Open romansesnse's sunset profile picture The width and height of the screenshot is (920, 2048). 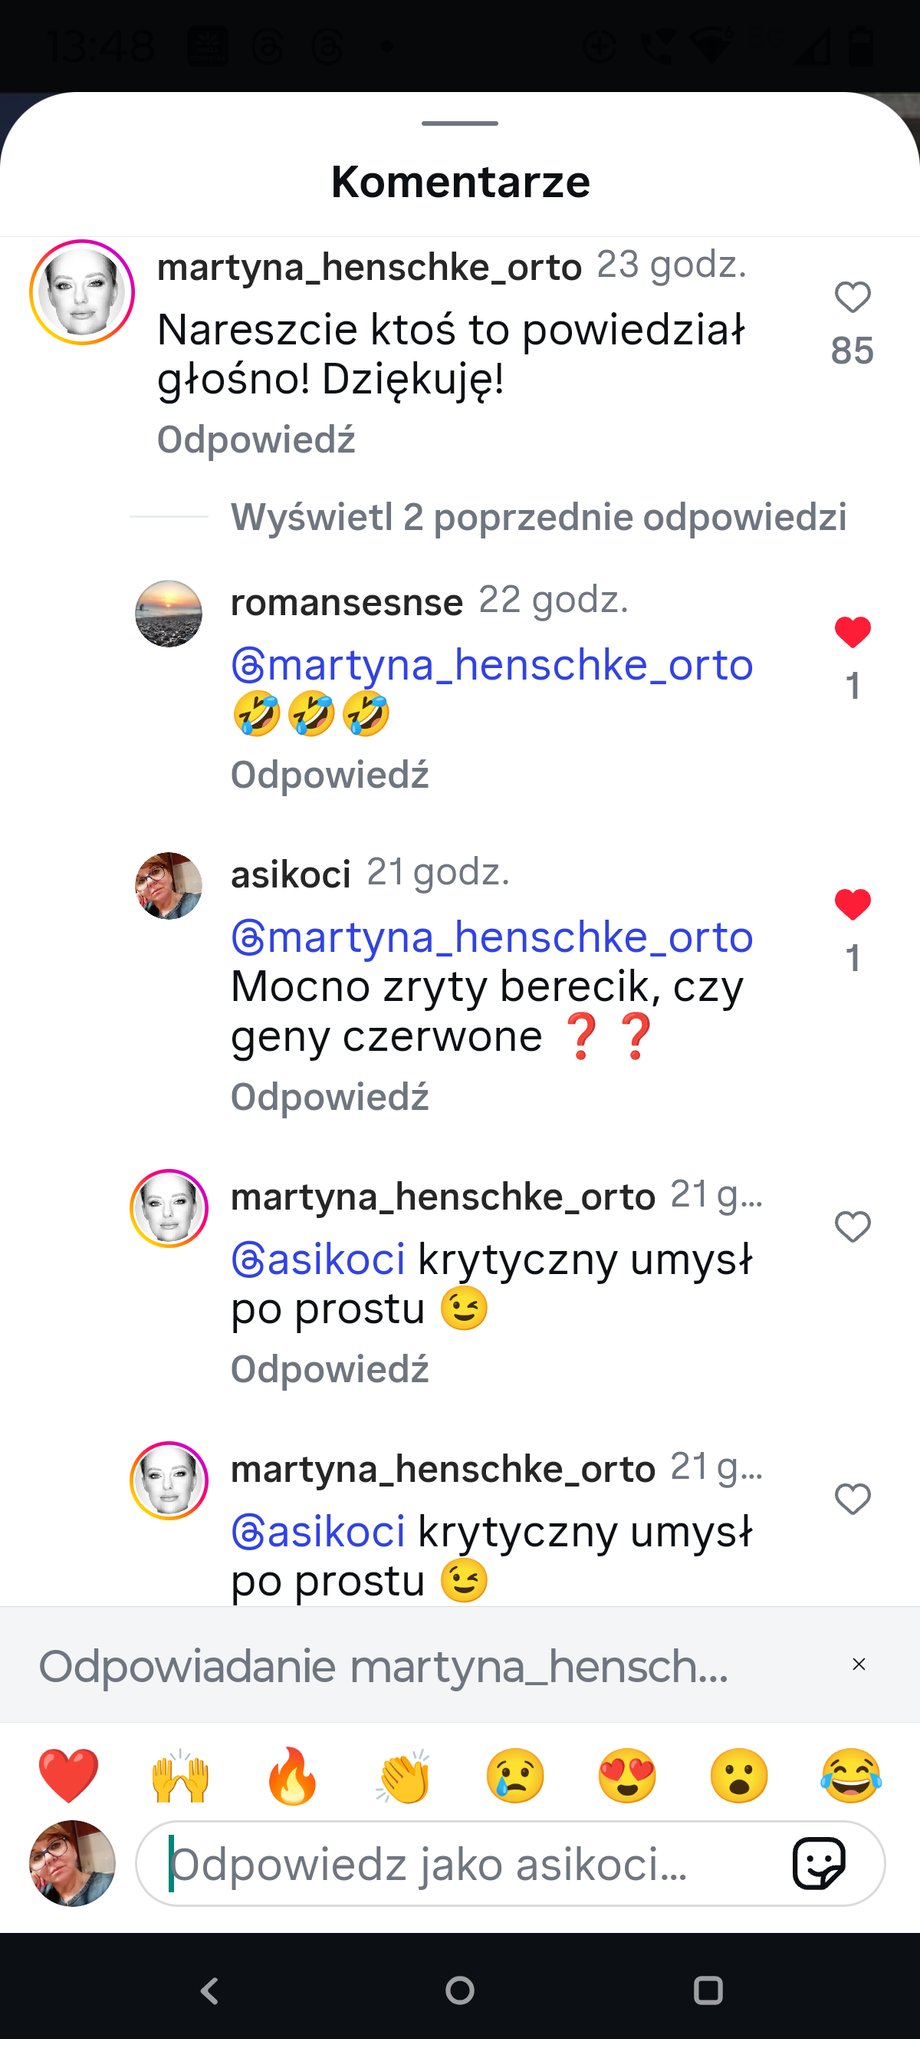coord(168,614)
